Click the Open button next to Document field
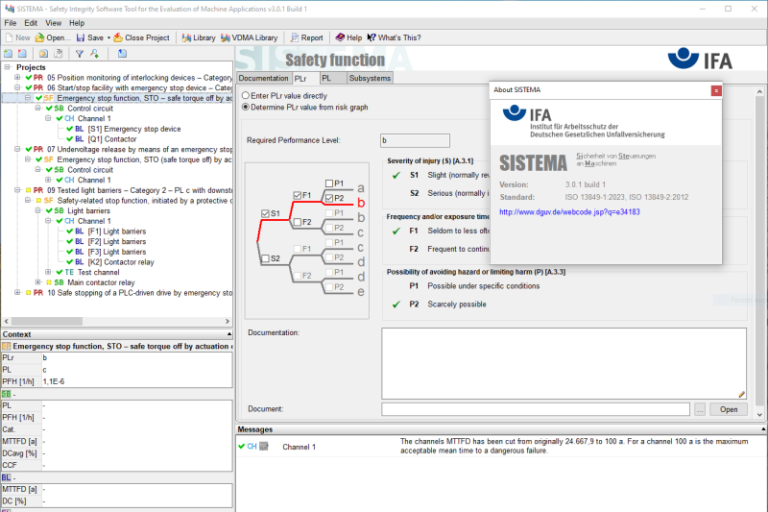This screenshot has height=512, width=768. 728,410
